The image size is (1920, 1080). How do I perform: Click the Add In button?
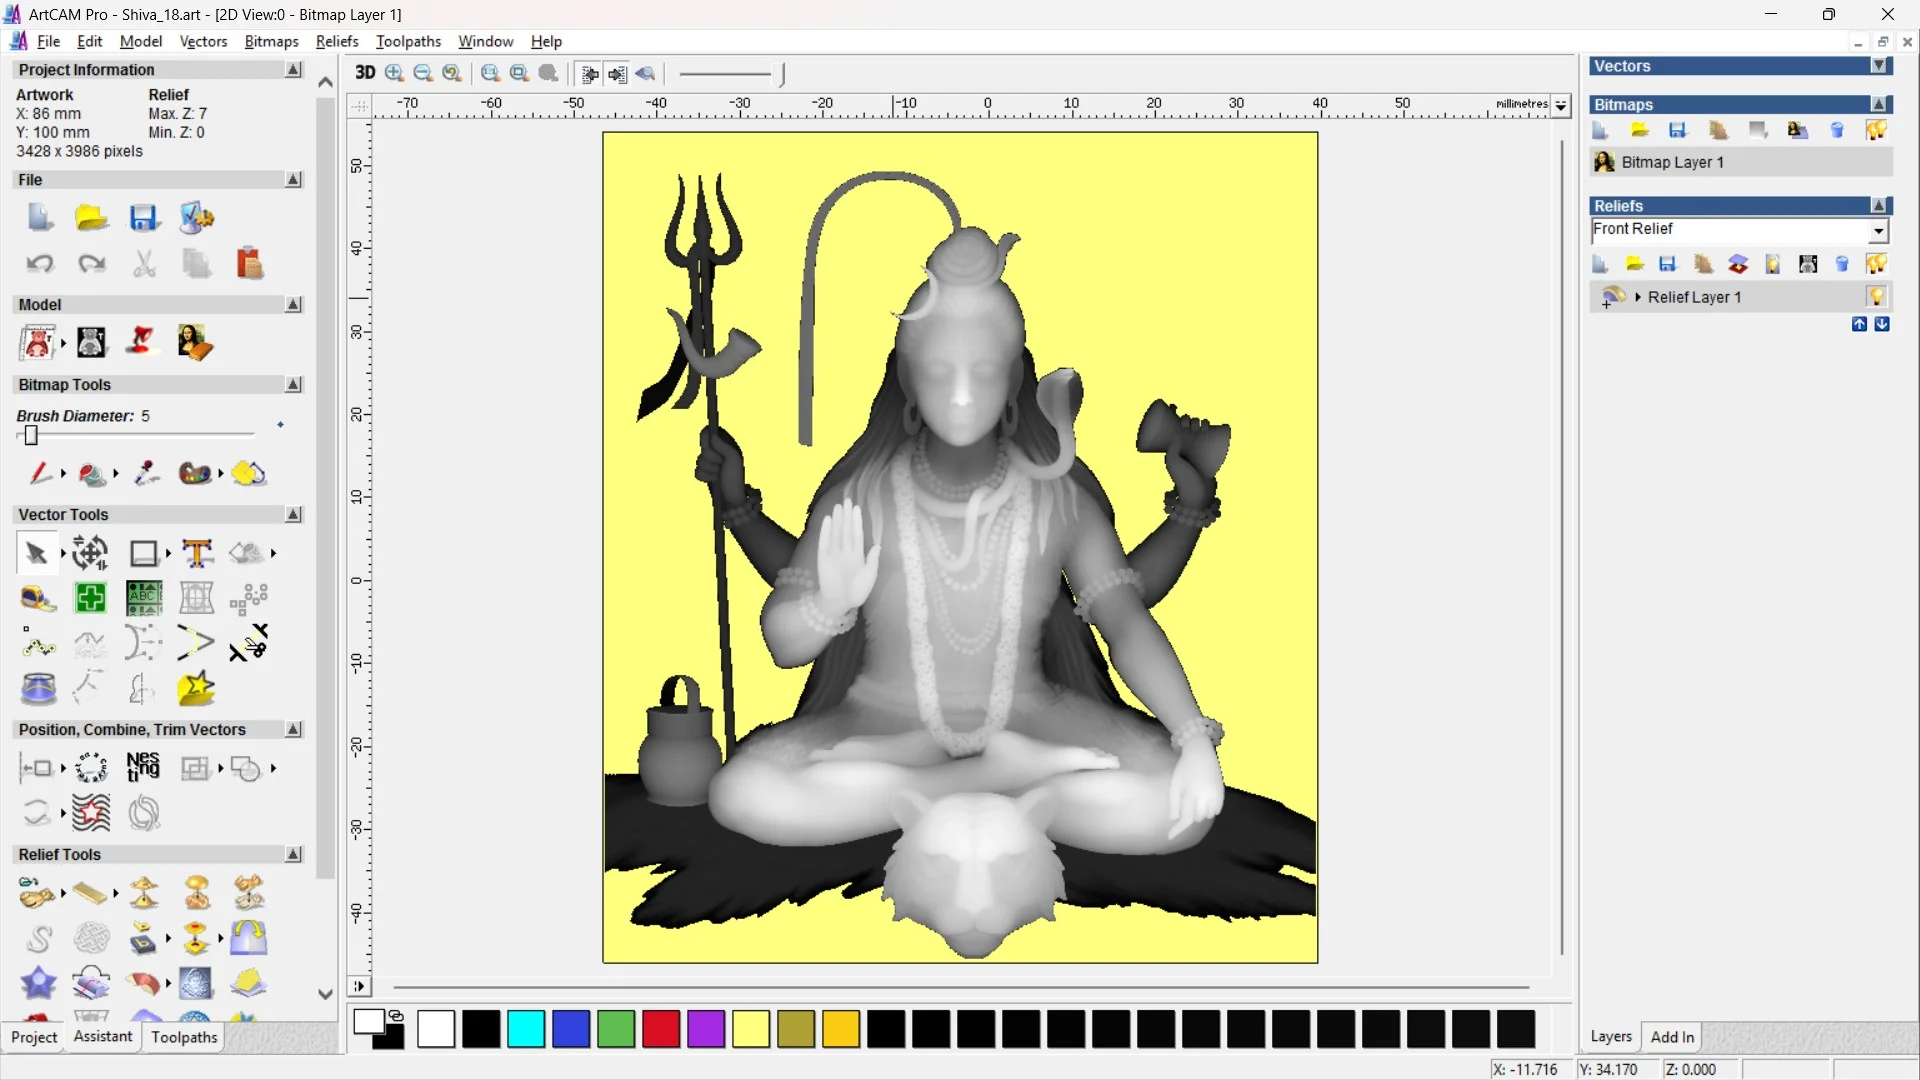[1672, 1037]
